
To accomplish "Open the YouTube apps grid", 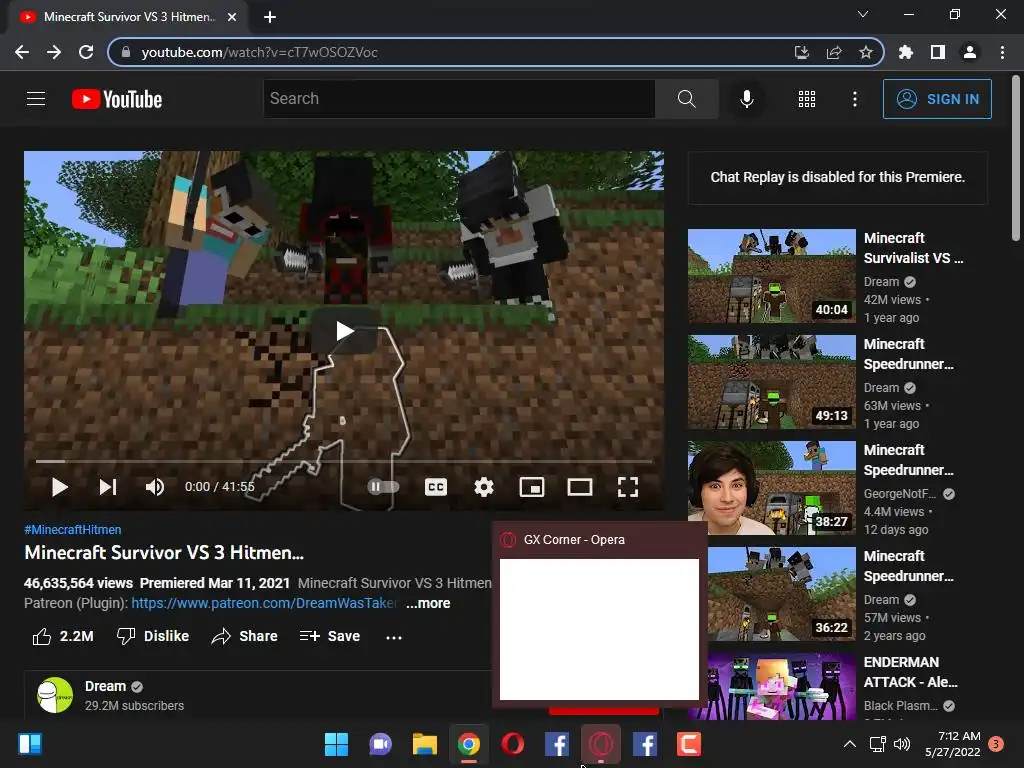I will (807, 99).
